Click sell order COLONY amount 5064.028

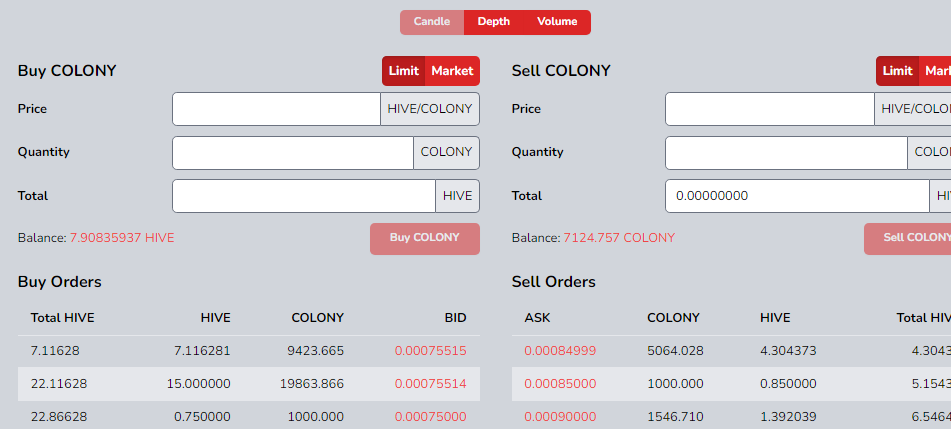(675, 351)
